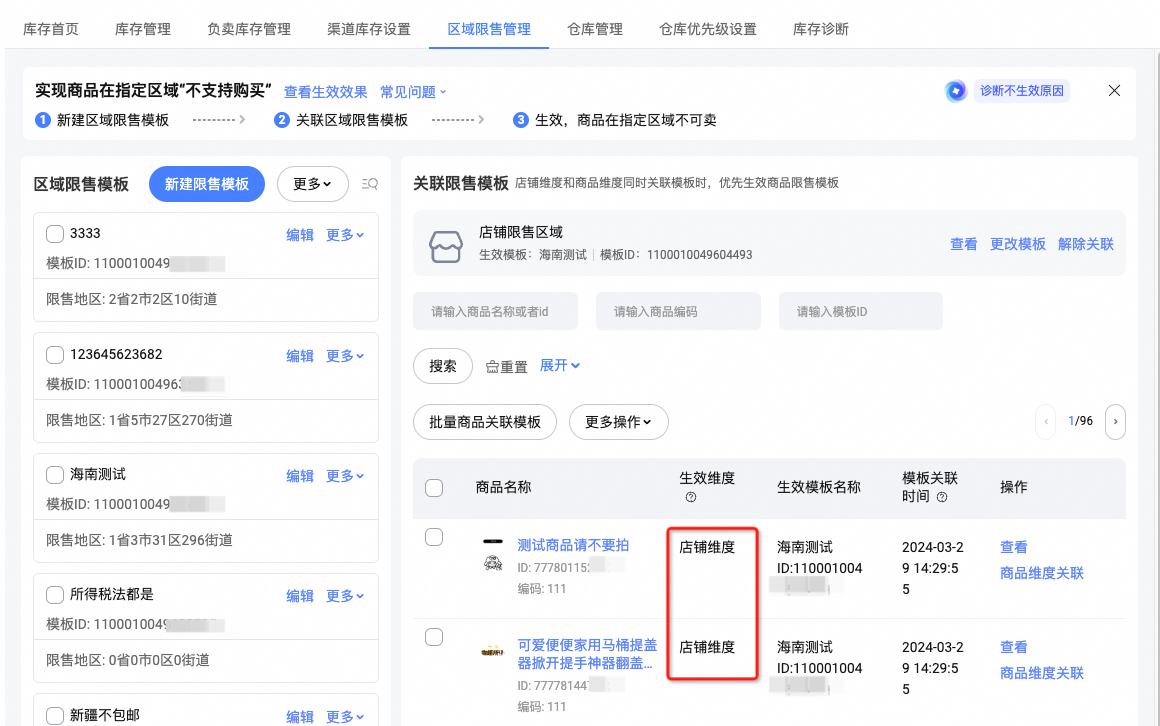
Task: Open 更多 dropdown for 海南测试 template
Action: point(345,476)
